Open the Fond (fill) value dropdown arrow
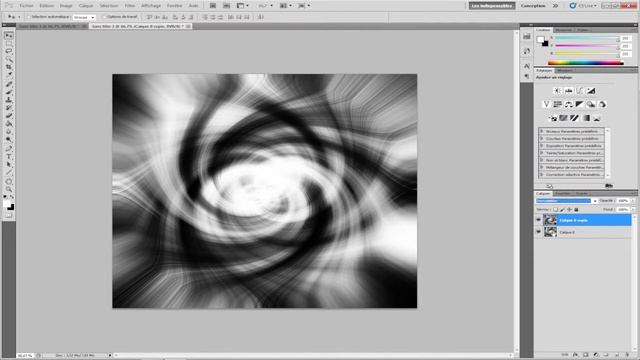Viewport: 640px width, 360px height. click(633, 209)
